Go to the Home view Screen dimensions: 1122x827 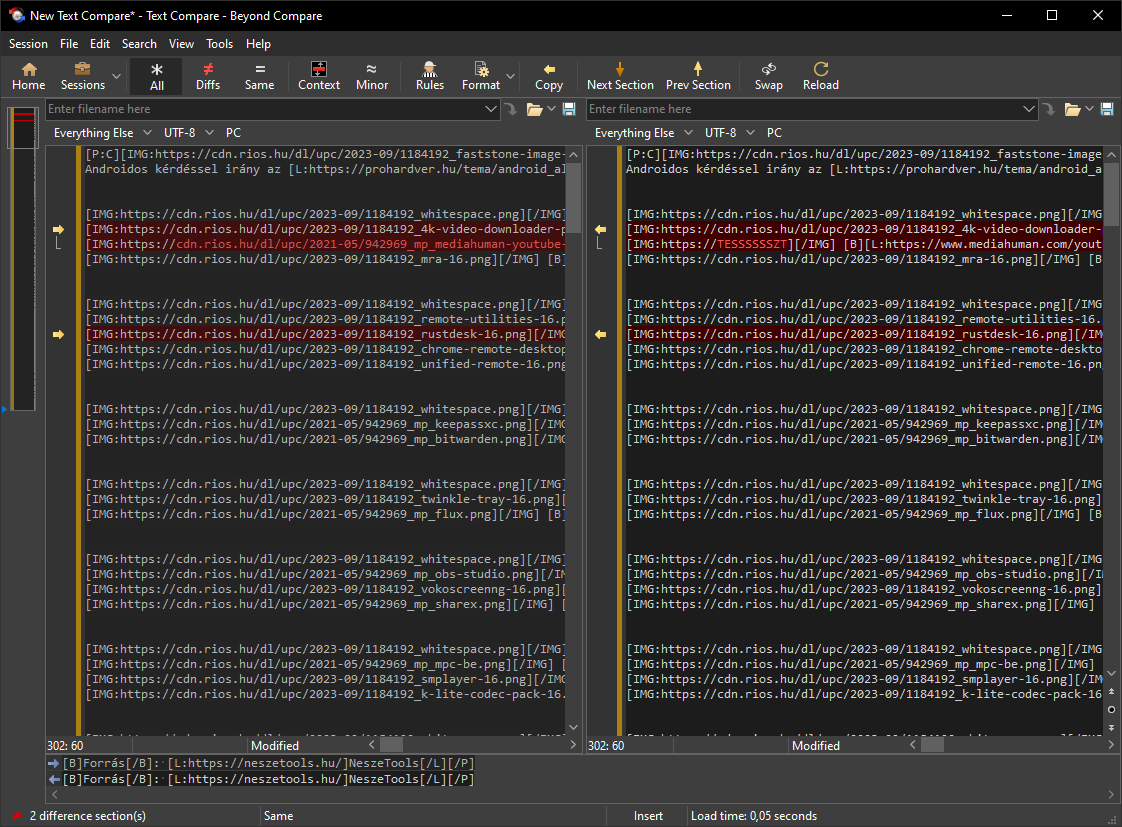(29, 77)
